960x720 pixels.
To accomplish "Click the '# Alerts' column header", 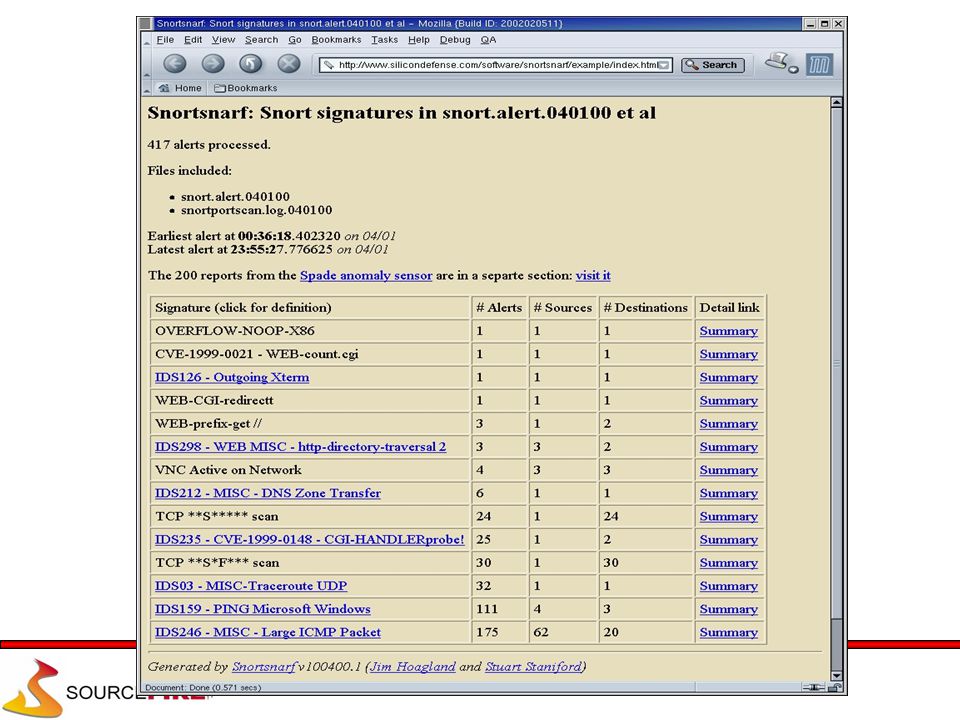I will pyautogui.click(x=499, y=308).
